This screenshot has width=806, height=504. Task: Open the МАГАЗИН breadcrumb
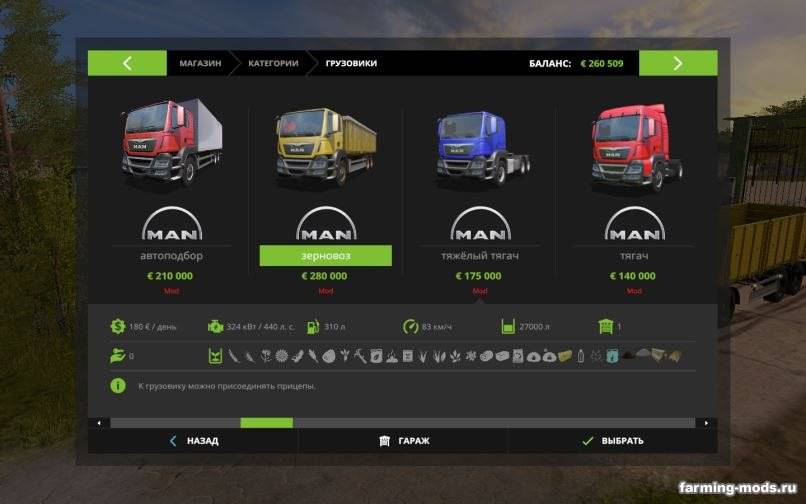tap(200, 63)
